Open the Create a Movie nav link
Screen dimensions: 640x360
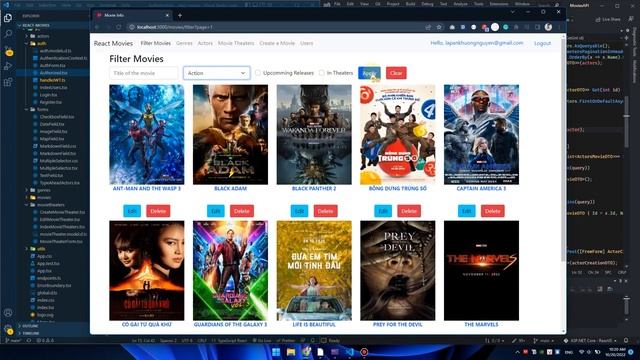coord(277,43)
